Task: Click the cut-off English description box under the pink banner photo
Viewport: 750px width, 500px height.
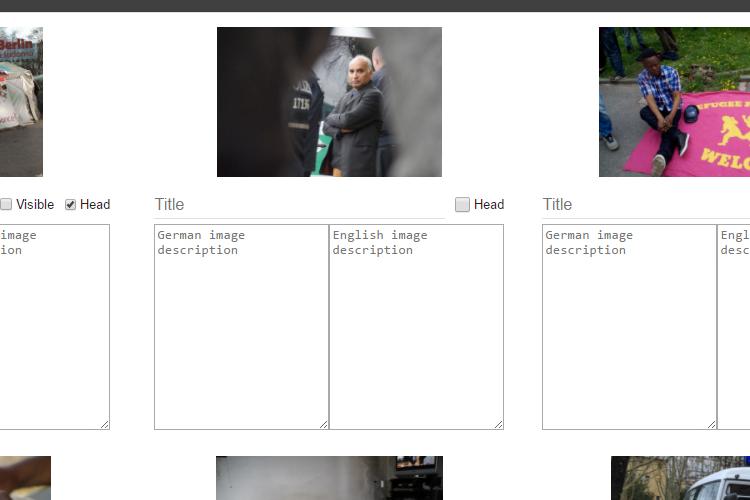Action: pyautogui.click(x=734, y=327)
